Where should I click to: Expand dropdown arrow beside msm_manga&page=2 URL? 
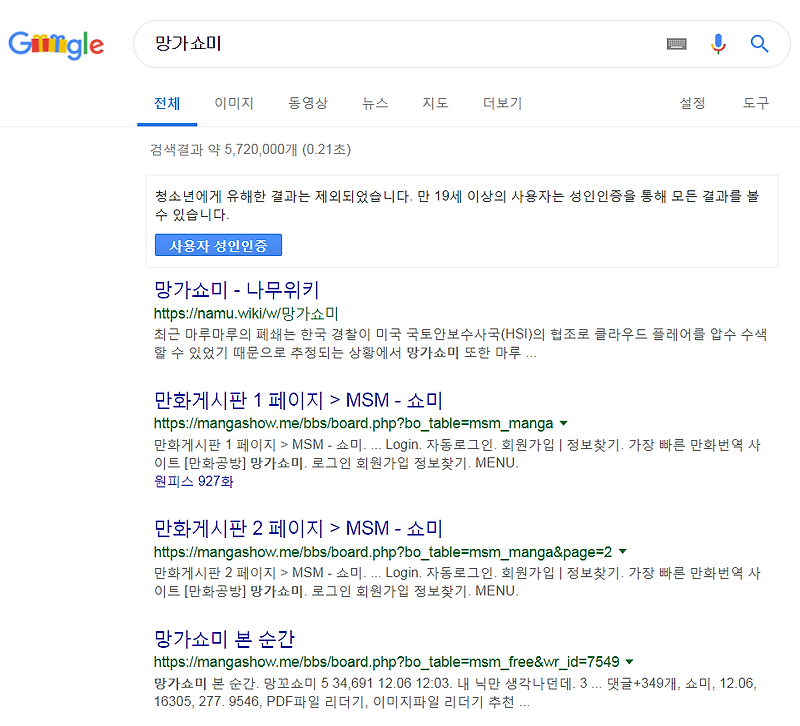click(x=622, y=552)
